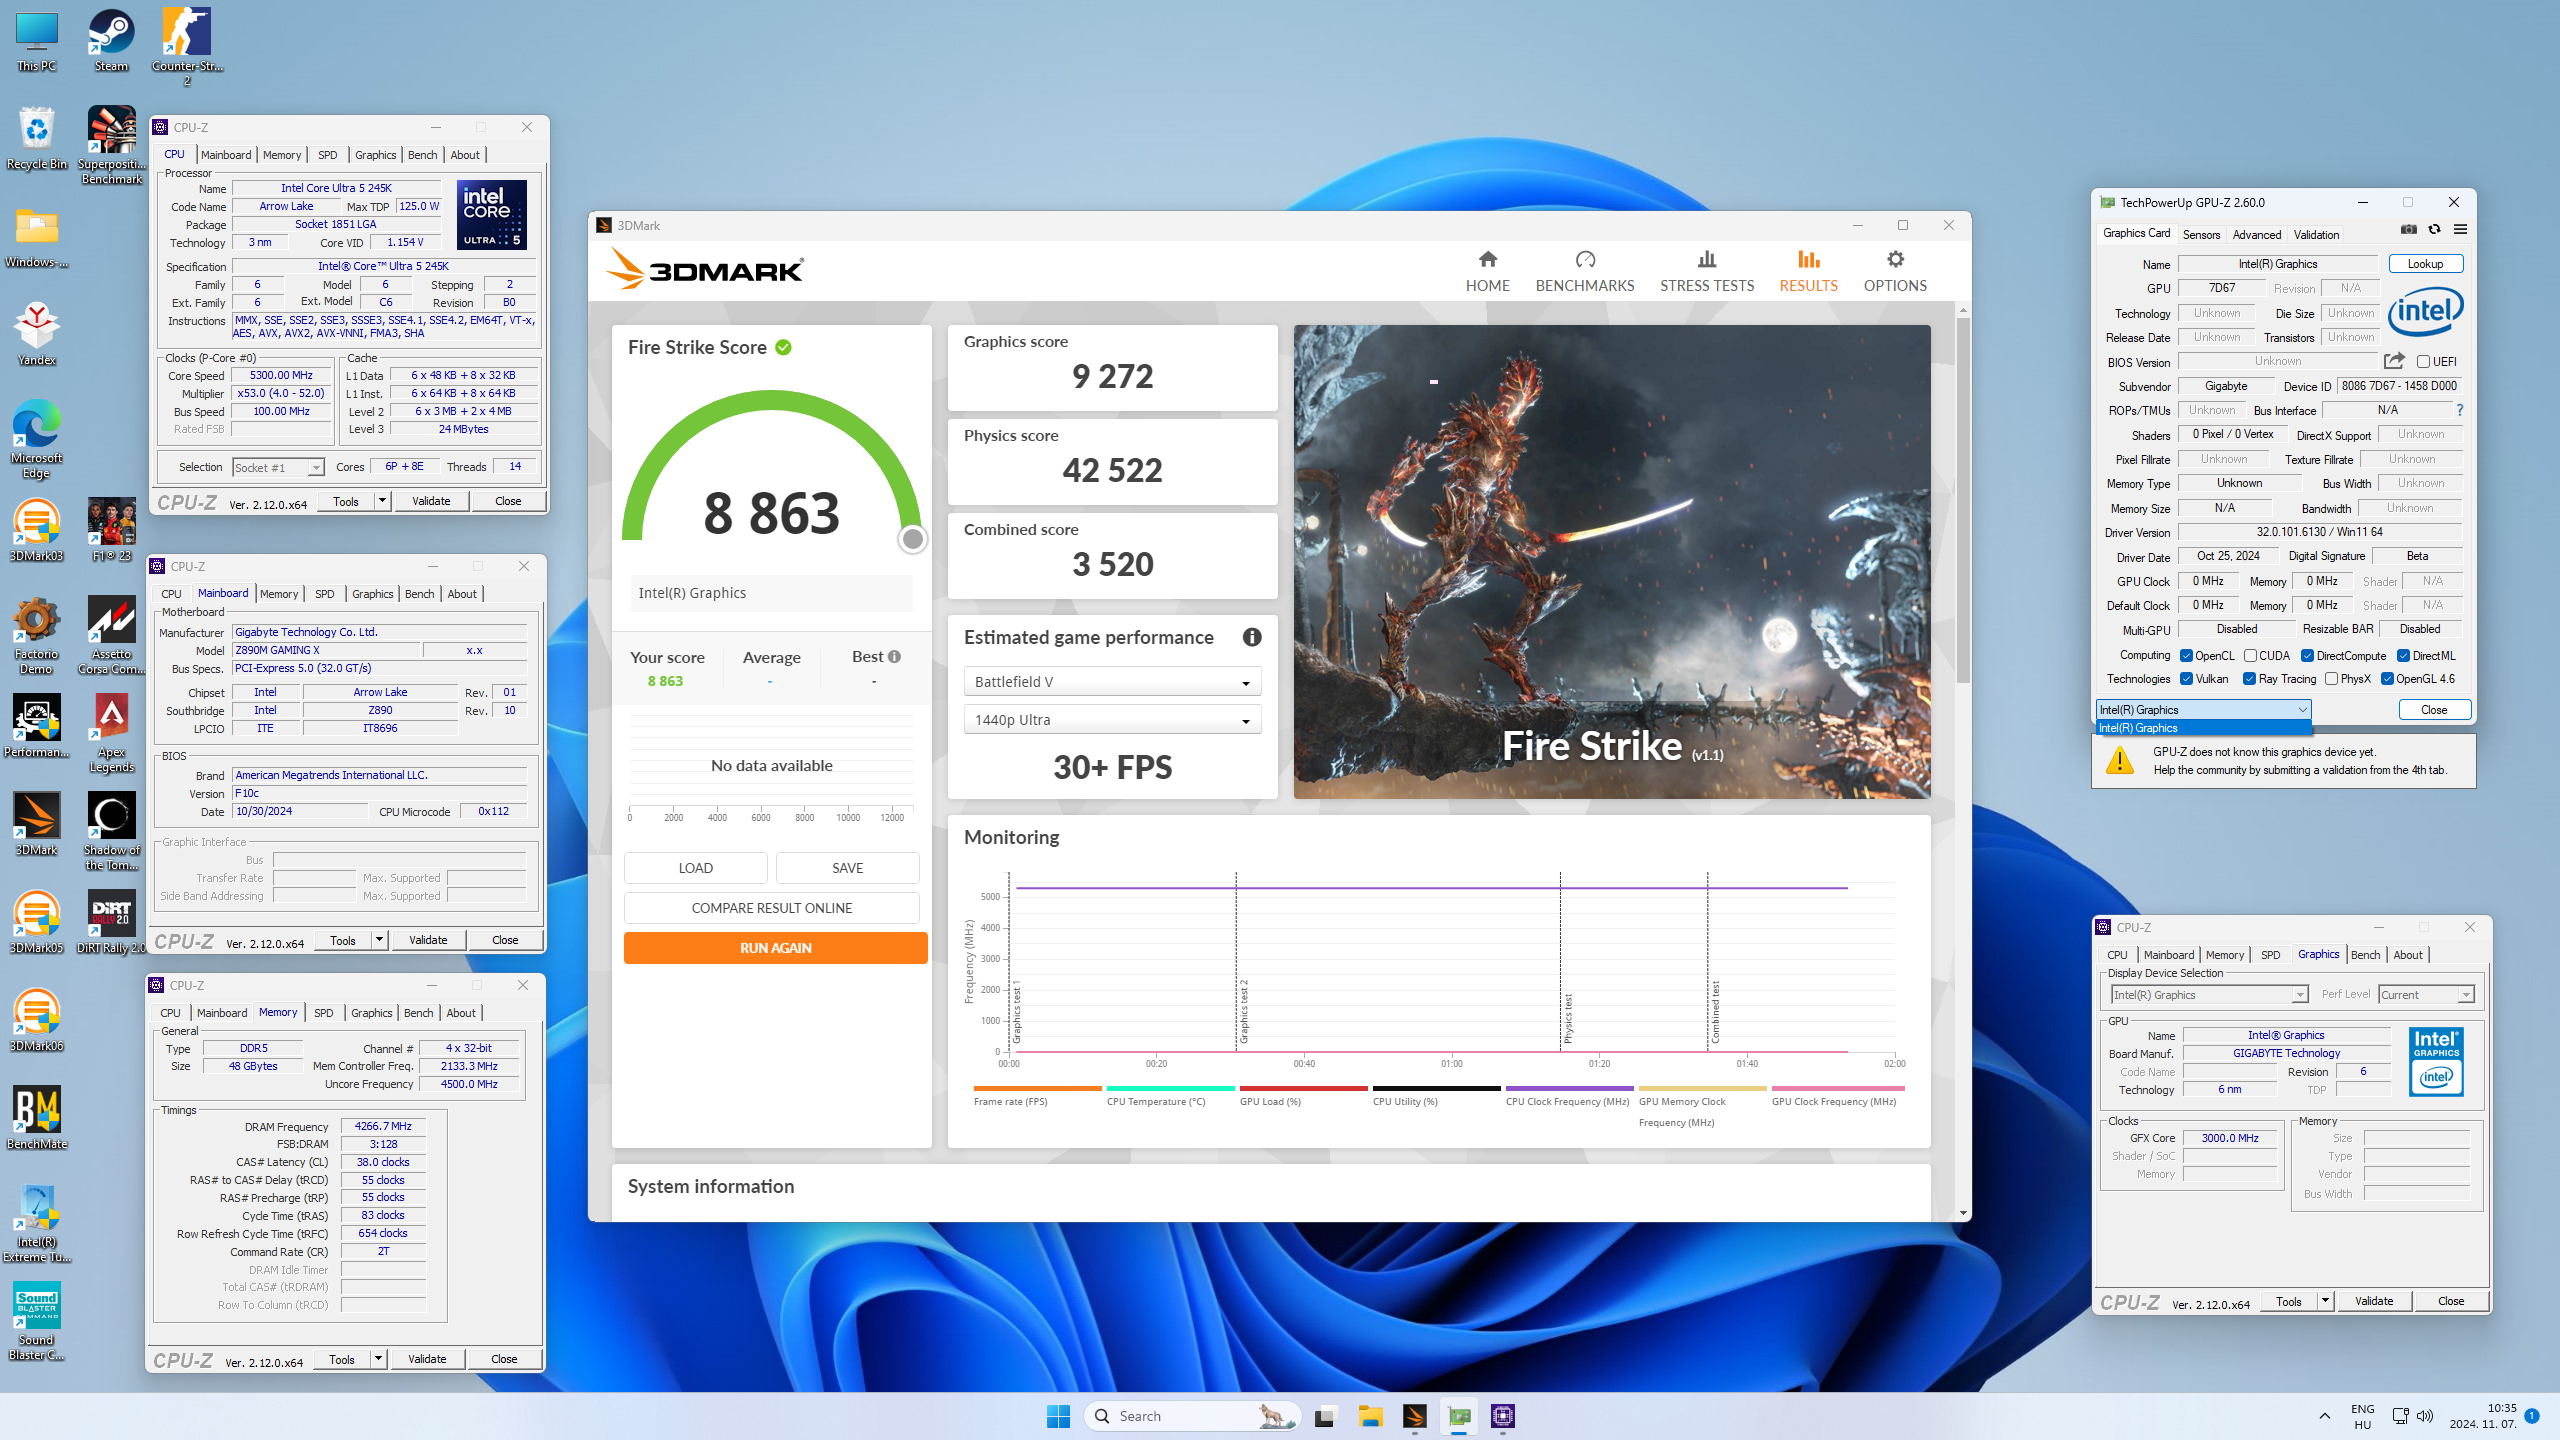Click CPU-Z taskbar icon
The width and height of the screenshot is (2560, 1440).
click(x=1502, y=1416)
